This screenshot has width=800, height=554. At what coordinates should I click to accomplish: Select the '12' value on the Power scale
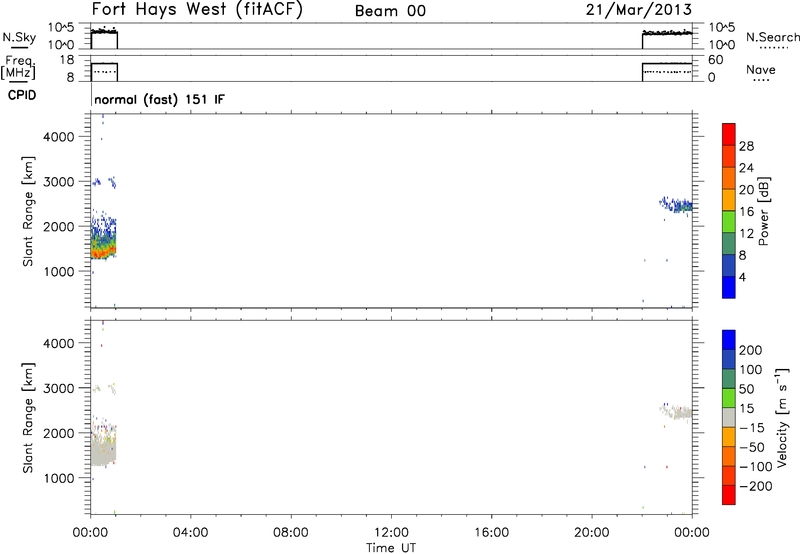(x=746, y=234)
